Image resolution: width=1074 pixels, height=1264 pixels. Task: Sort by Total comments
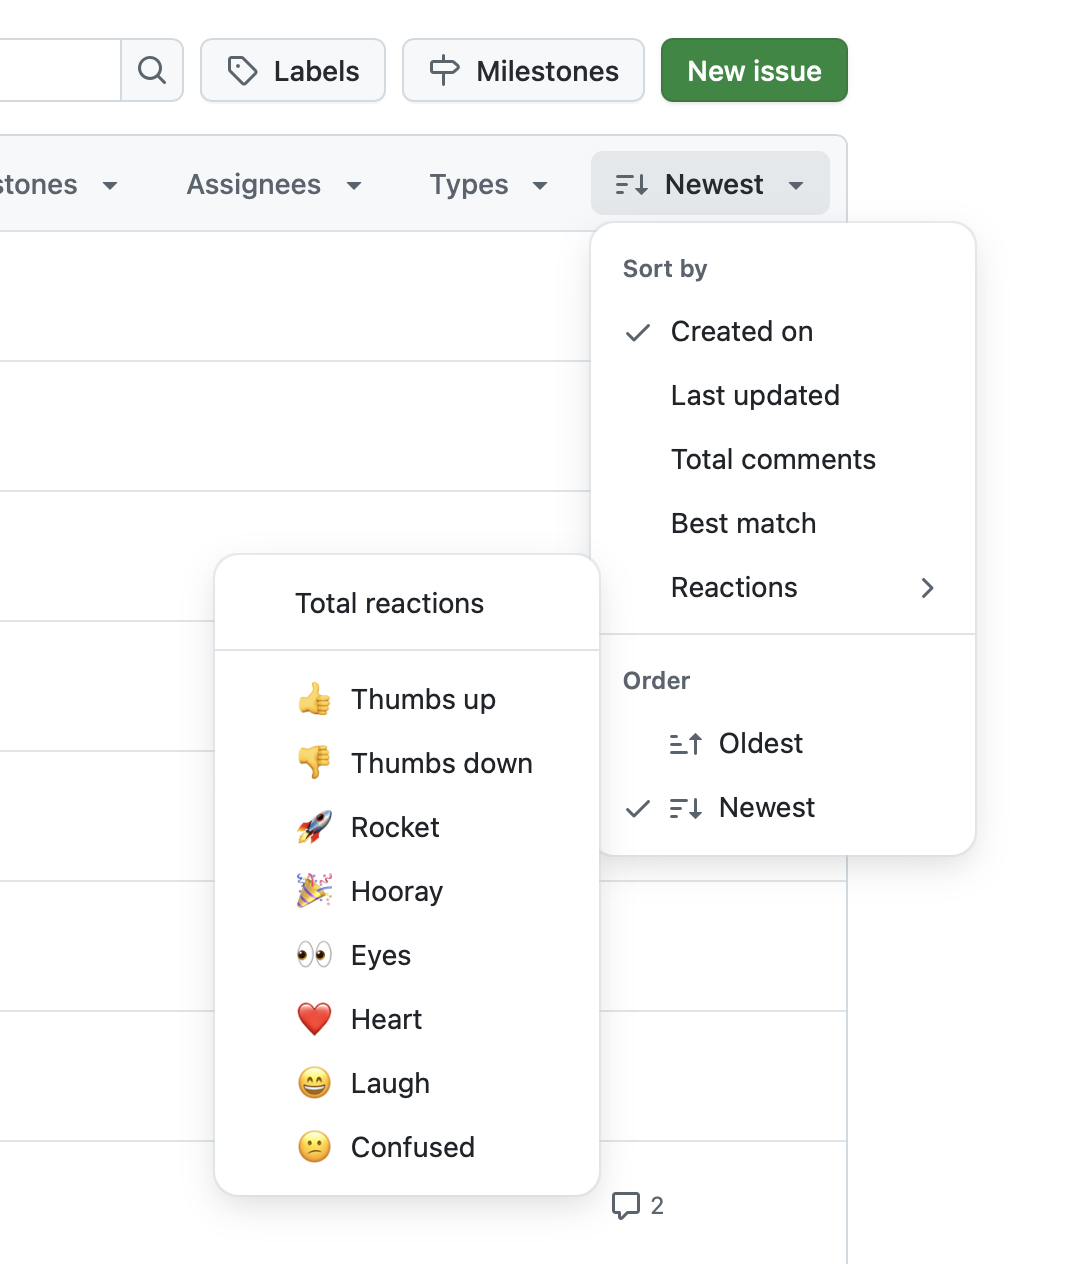(773, 459)
